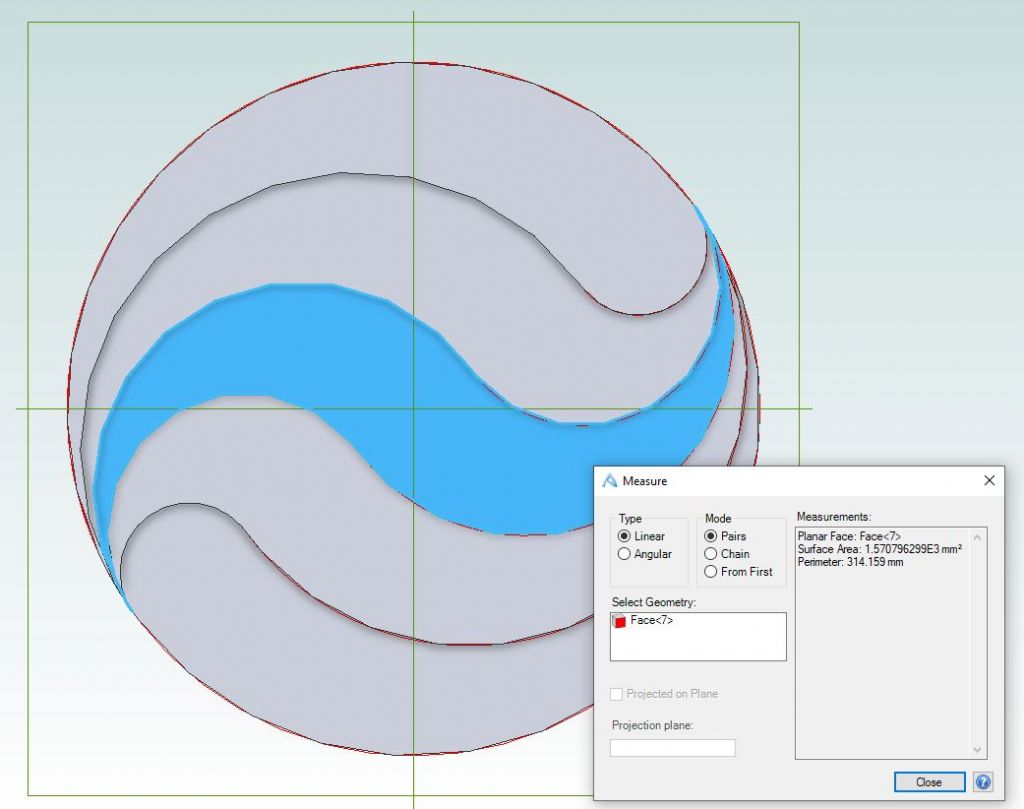Image resolution: width=1024 pixels, height=809 pixels.
Task: Click the X to dismiss Measure dialog
Action: point(989,481)
